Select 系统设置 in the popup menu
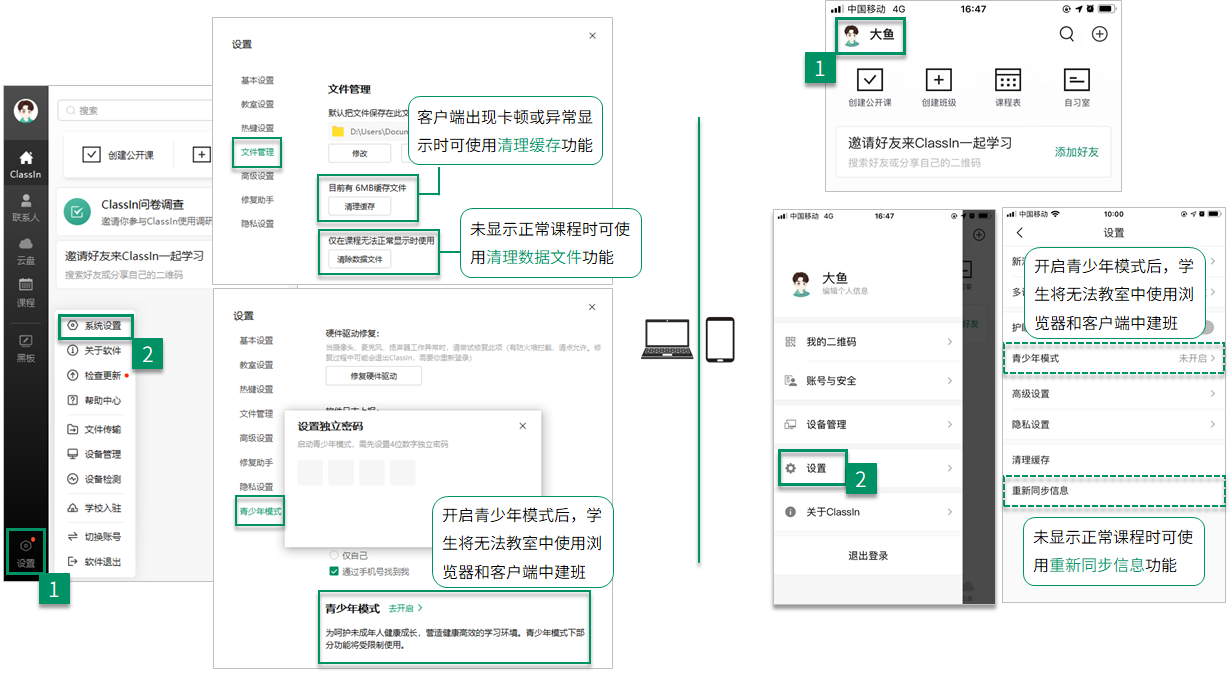 pos(95,325)
